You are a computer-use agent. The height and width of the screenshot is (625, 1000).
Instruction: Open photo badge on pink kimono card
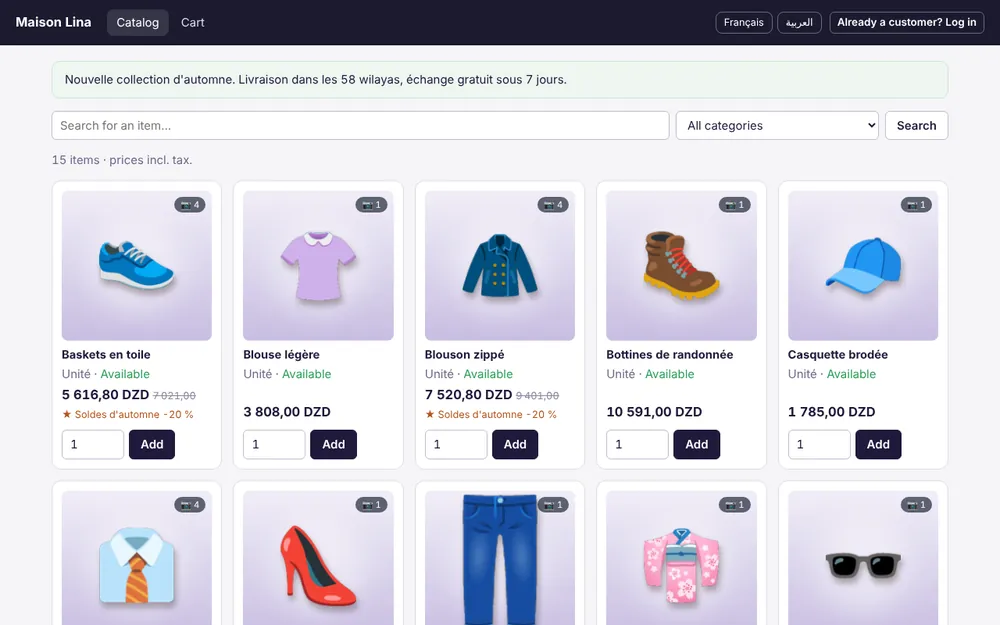[x=734, y=504]
